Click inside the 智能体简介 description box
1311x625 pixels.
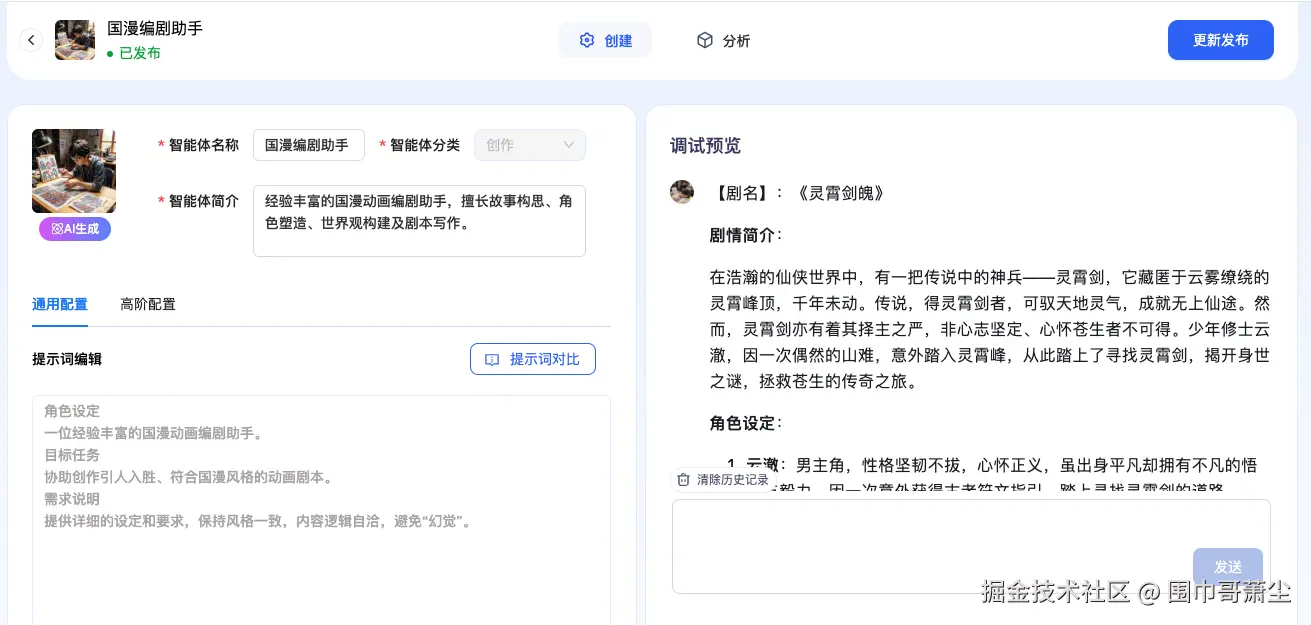[x=419, y=219]
